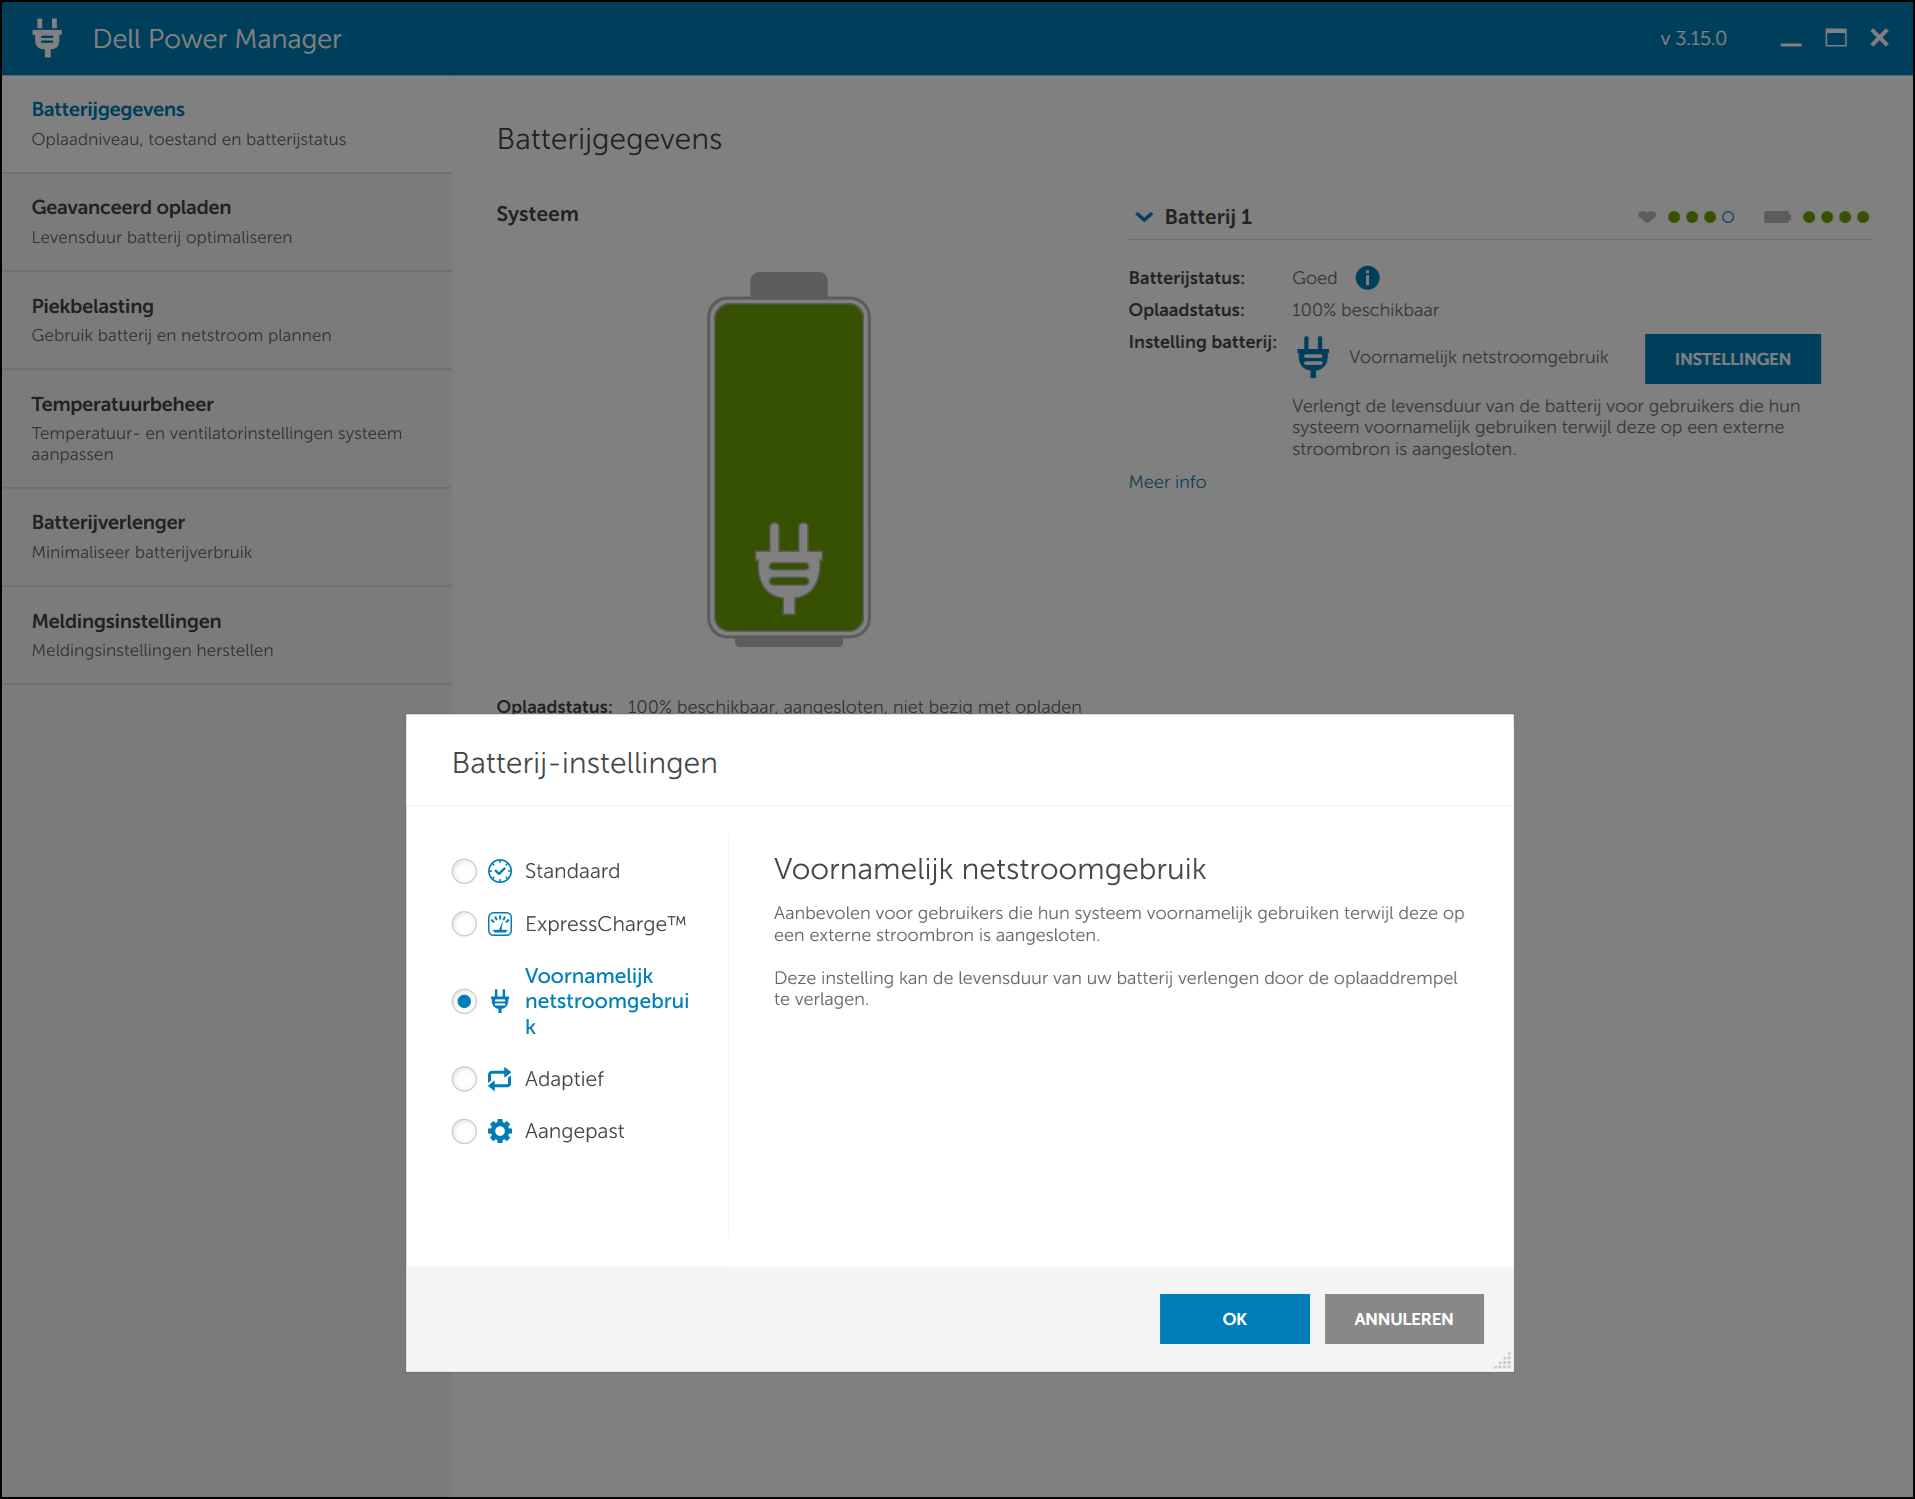Click the heart battery health icon
Viewport: 1915px width, 1499px height.
pyautogui.click(x=1647, y=217)
